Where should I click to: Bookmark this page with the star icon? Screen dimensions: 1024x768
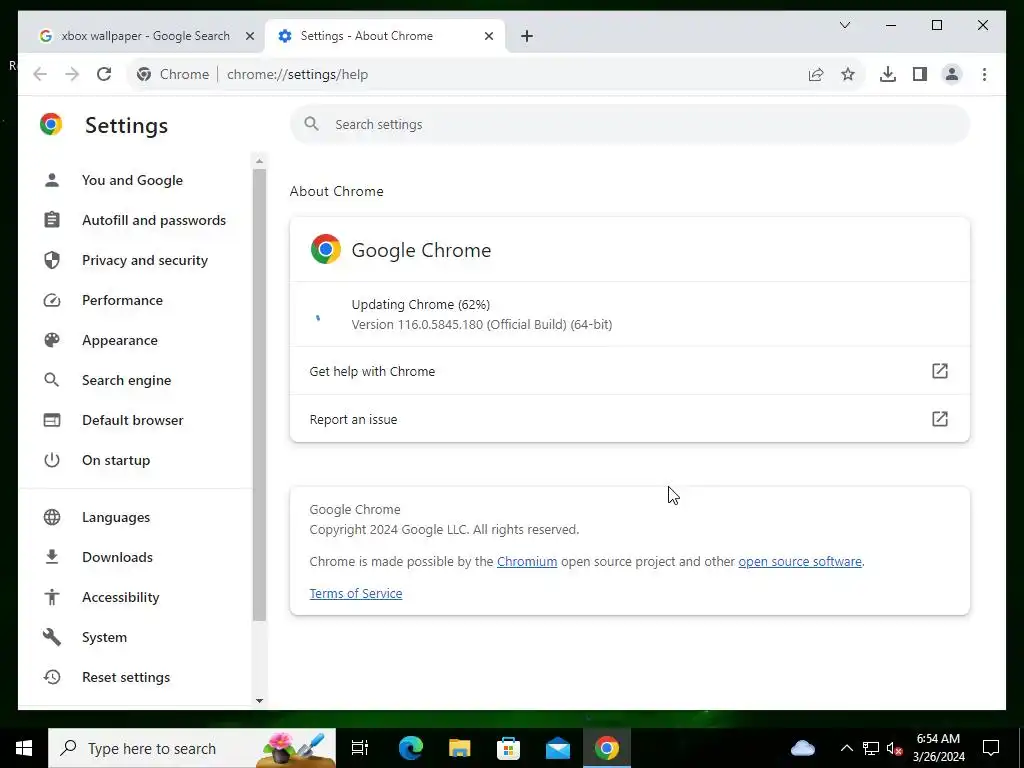pyautogui.click(x=848, y=74)
